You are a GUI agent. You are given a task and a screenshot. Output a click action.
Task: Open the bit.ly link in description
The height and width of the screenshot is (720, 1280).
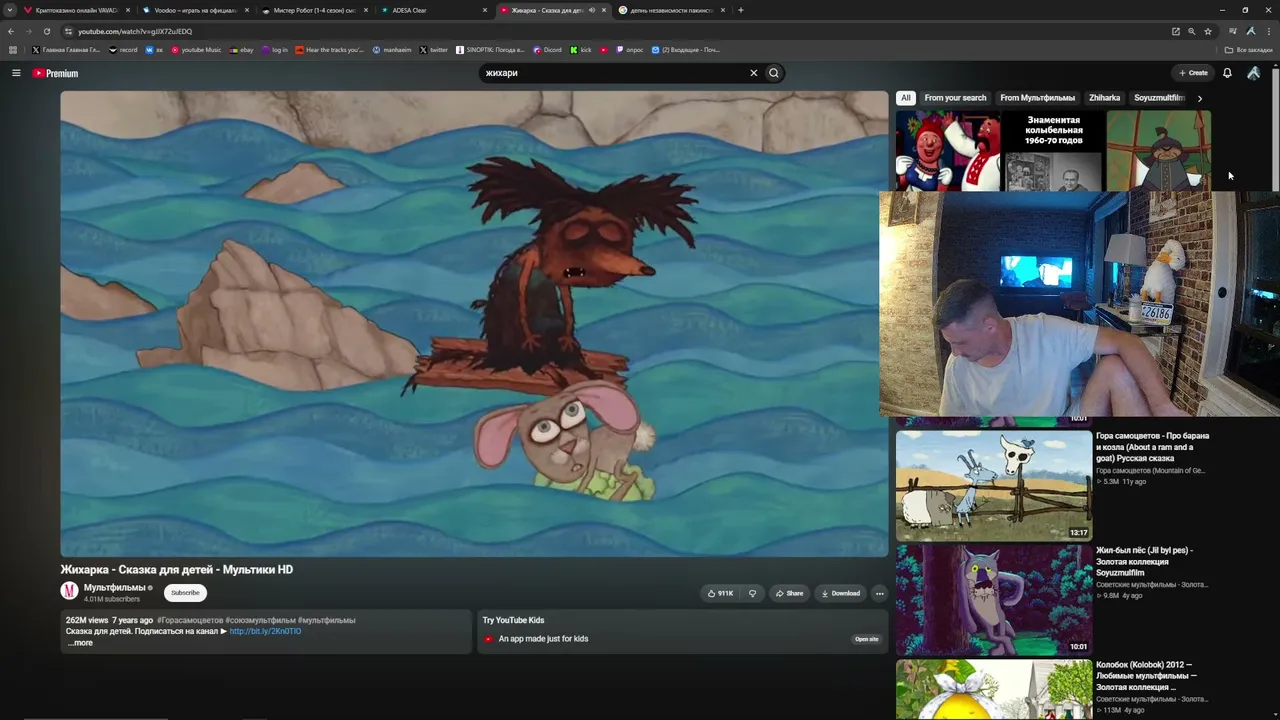(x=265, y=631)
